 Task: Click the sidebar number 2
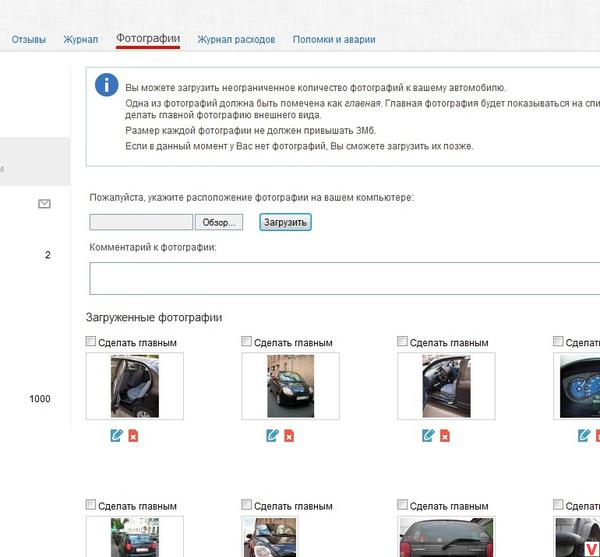pyautogui.click(x=48, y=255)
